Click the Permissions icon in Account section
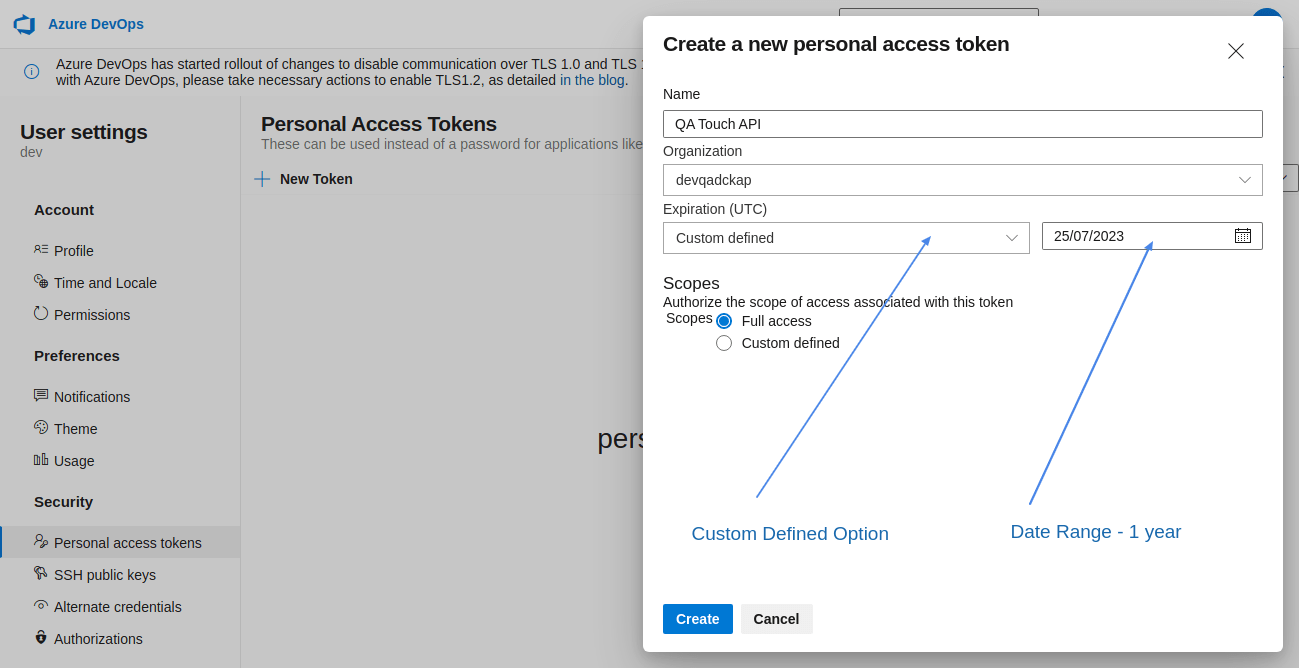 coord(40,314)
